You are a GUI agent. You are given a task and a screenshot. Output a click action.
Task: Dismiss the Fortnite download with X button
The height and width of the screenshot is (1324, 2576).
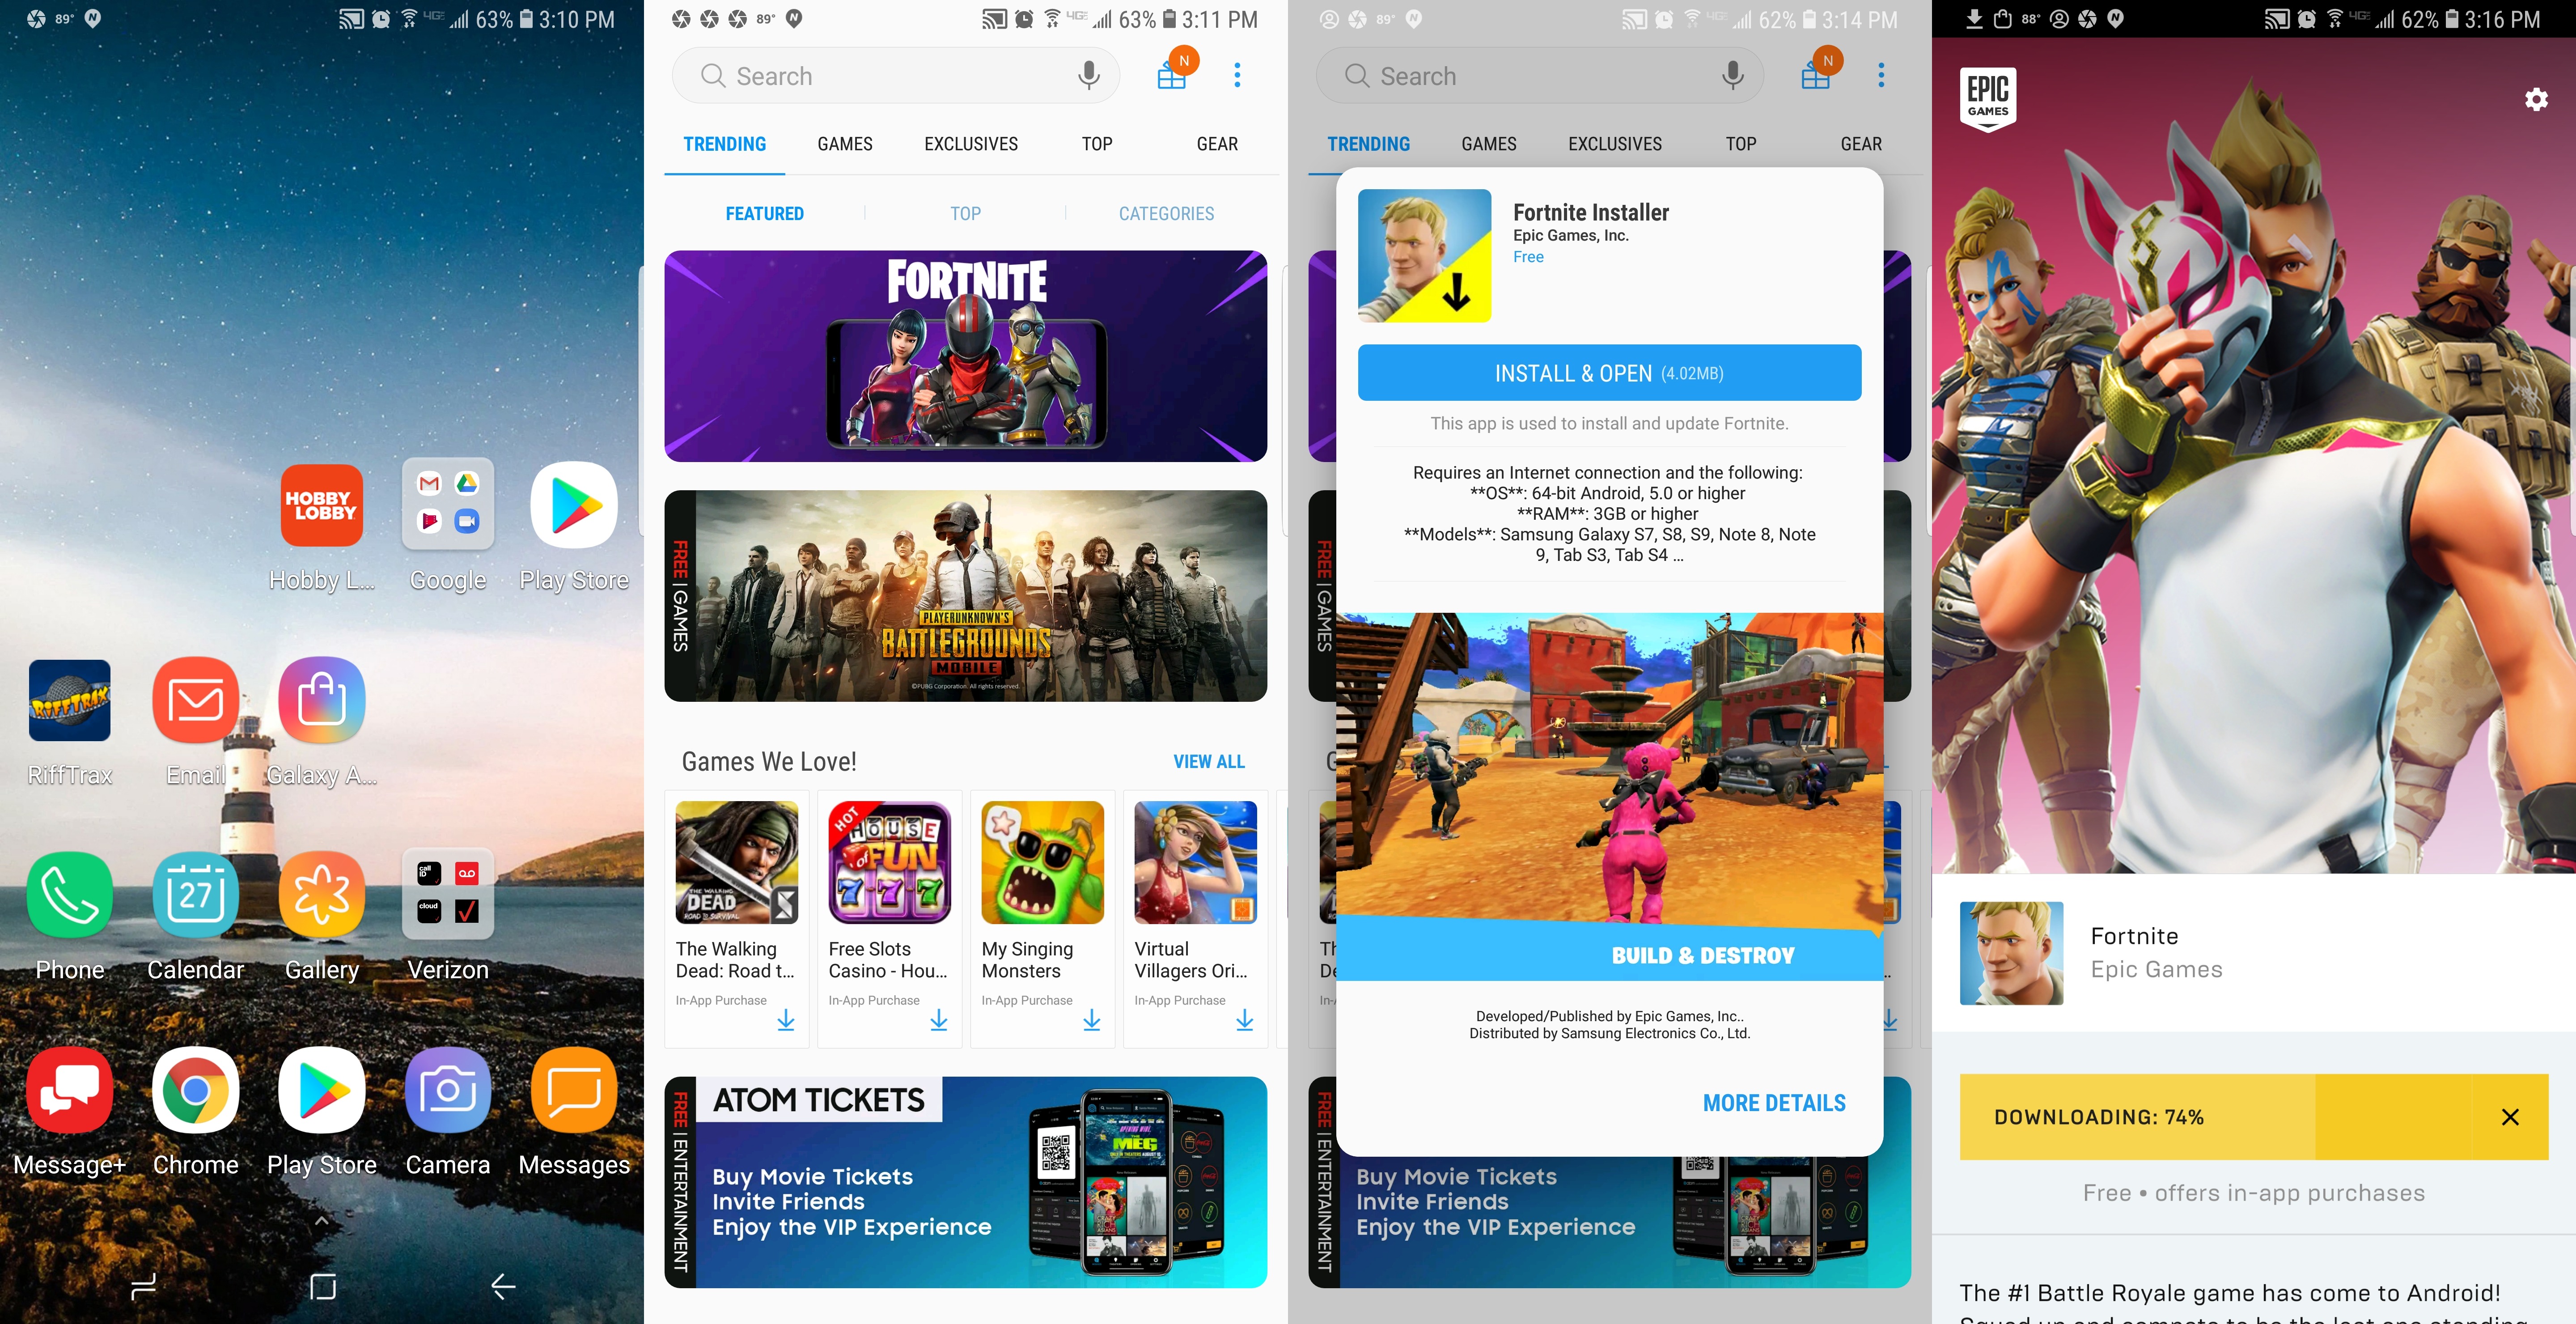click(x=2513, y=1115)
